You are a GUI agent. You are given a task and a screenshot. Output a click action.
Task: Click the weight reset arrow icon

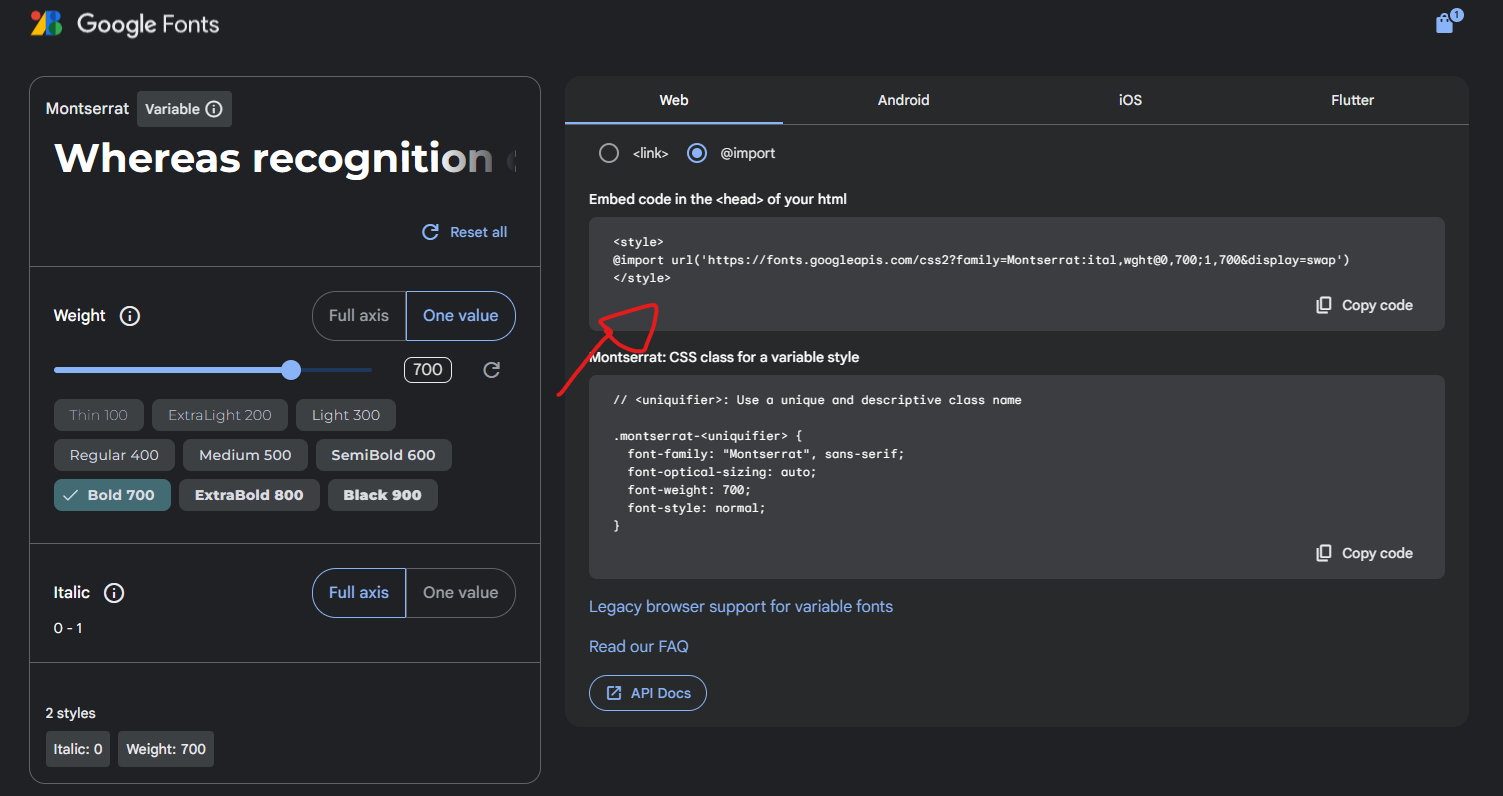coord(491,370)
